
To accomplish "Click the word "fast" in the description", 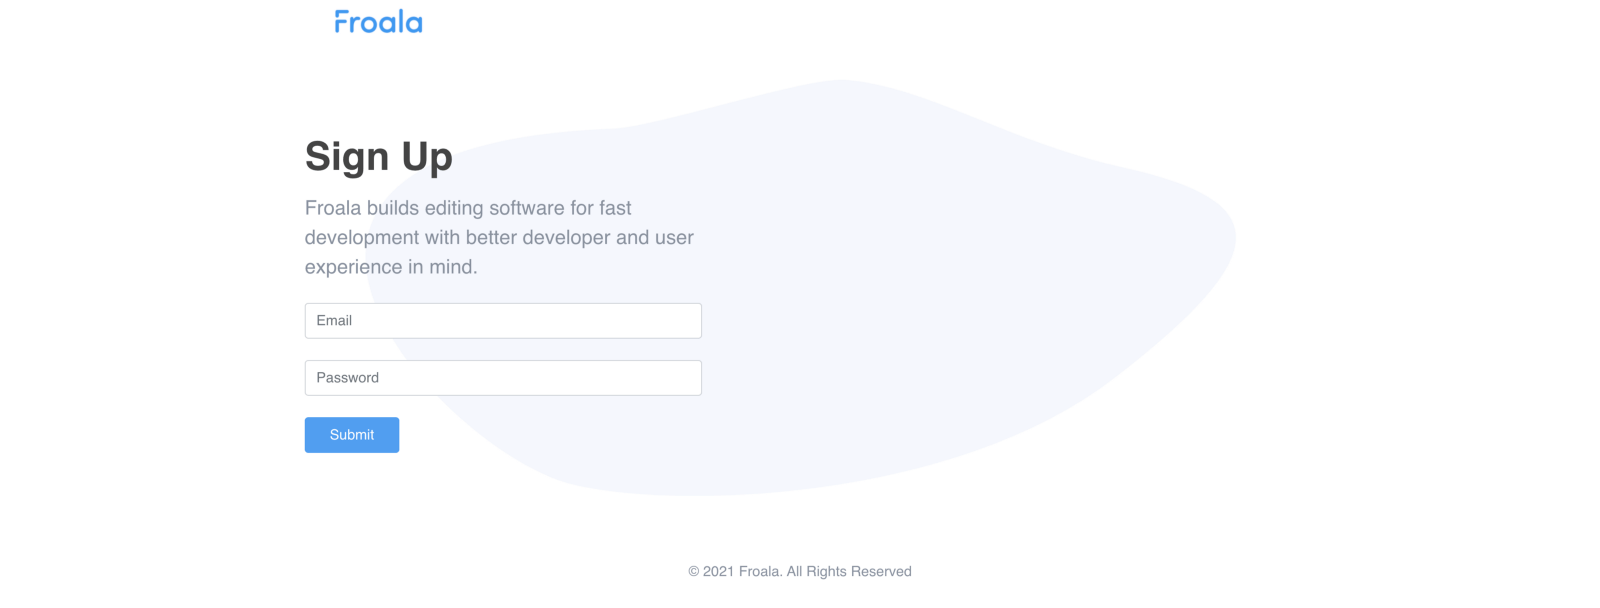I will 615,208.
